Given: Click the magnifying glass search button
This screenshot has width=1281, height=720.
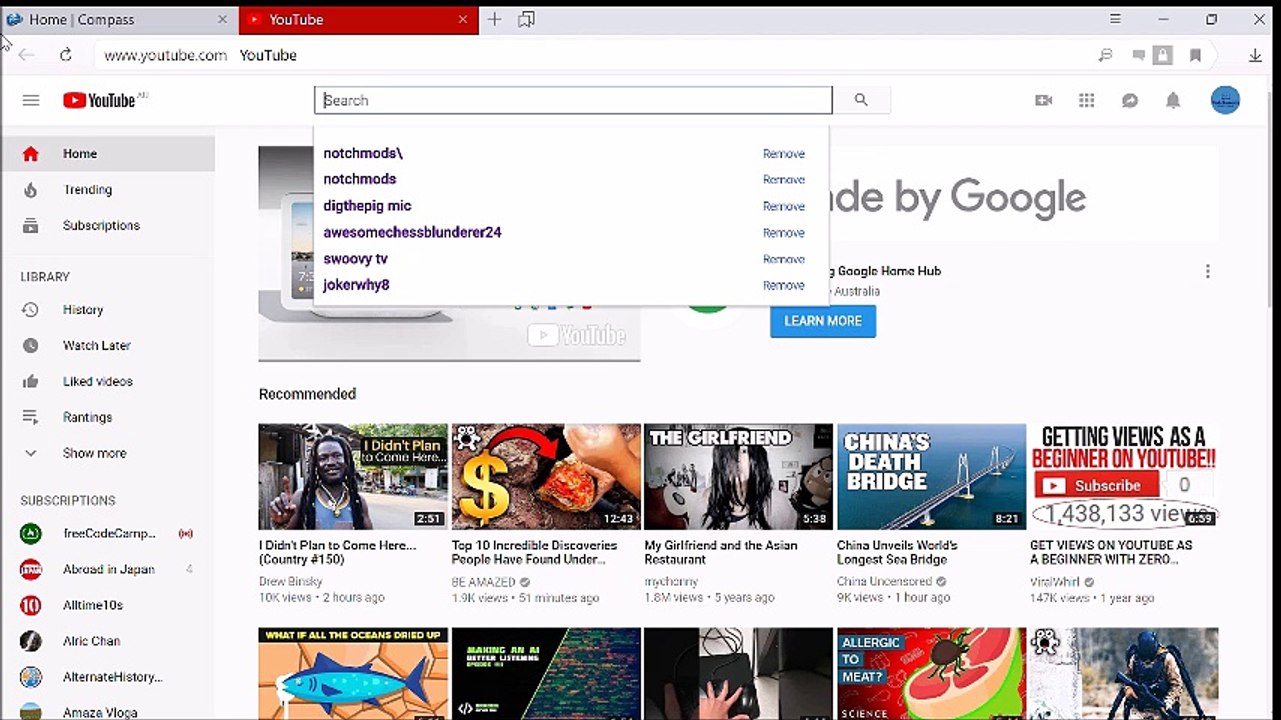Looking at the screenshot, I should pos(861,100).
